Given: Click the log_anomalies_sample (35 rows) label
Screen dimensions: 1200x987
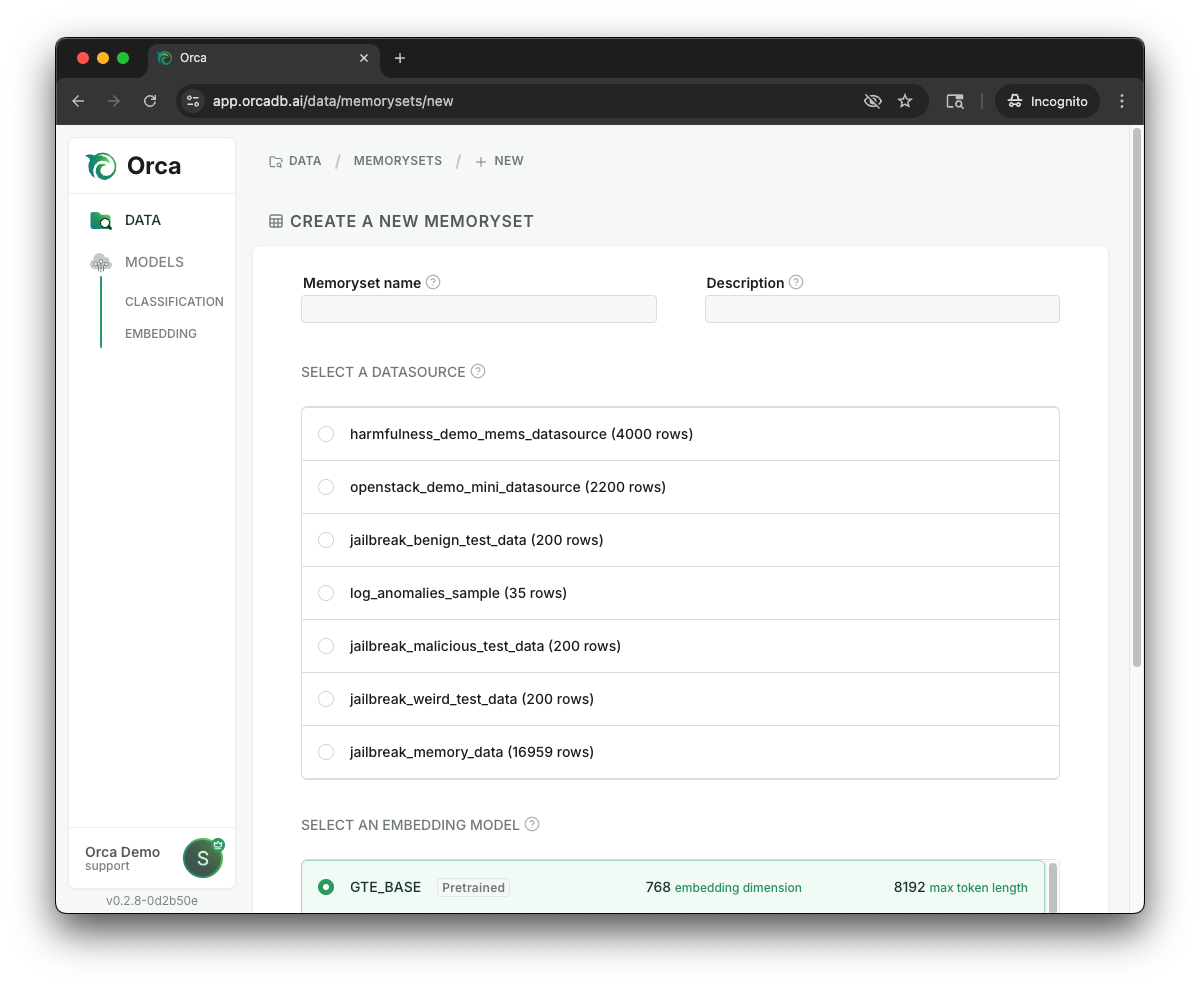Looking at the screenshot, I should tap(458, 593).
